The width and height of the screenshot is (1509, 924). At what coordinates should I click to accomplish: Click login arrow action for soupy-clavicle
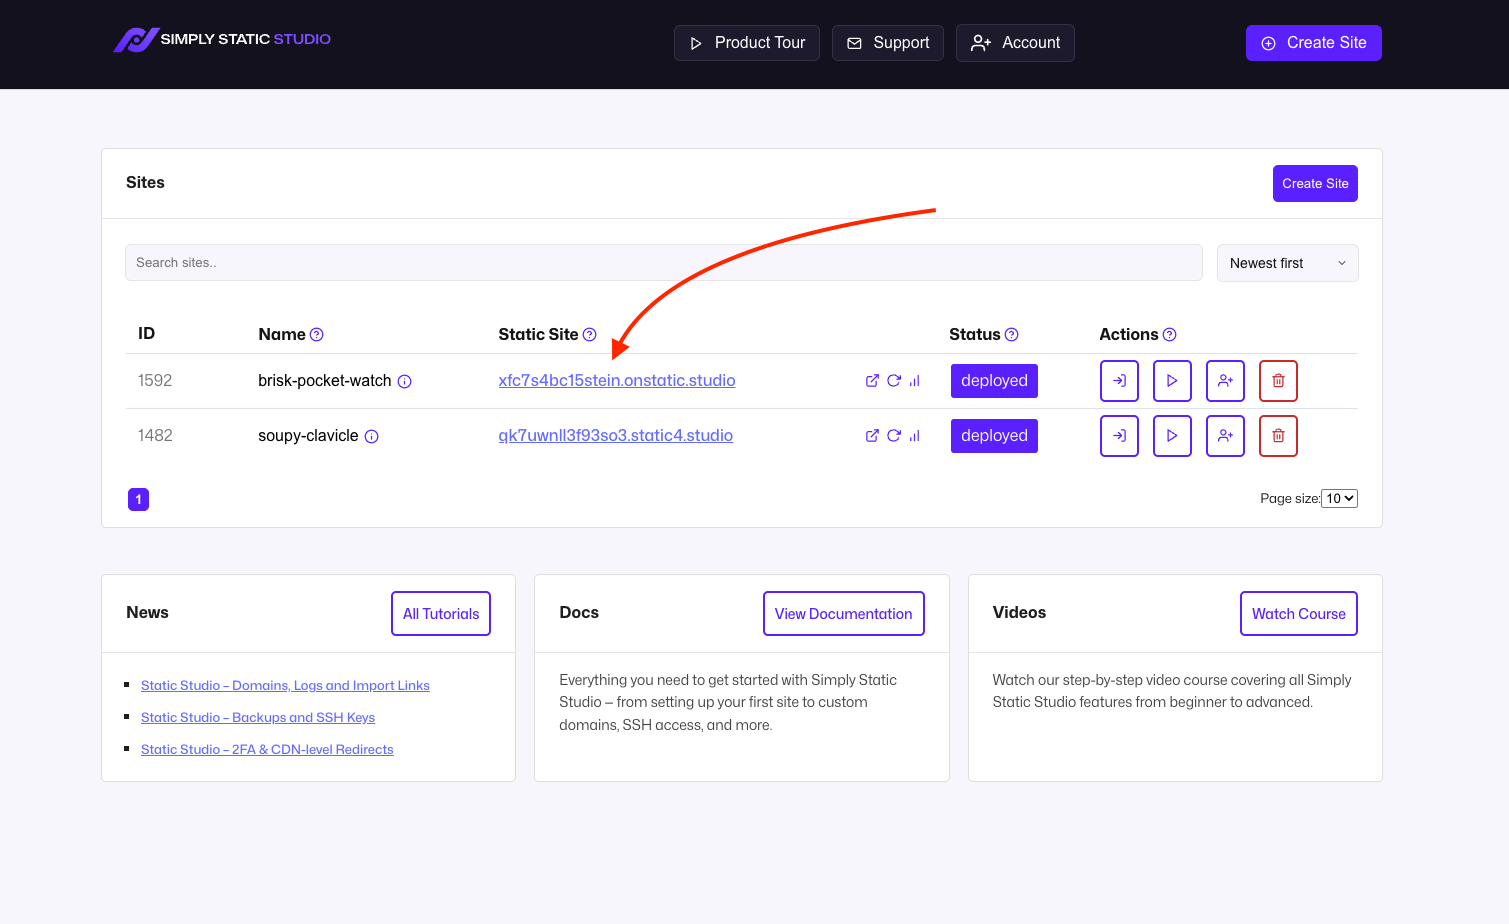pyautogui.click(x=1119, y=436)
